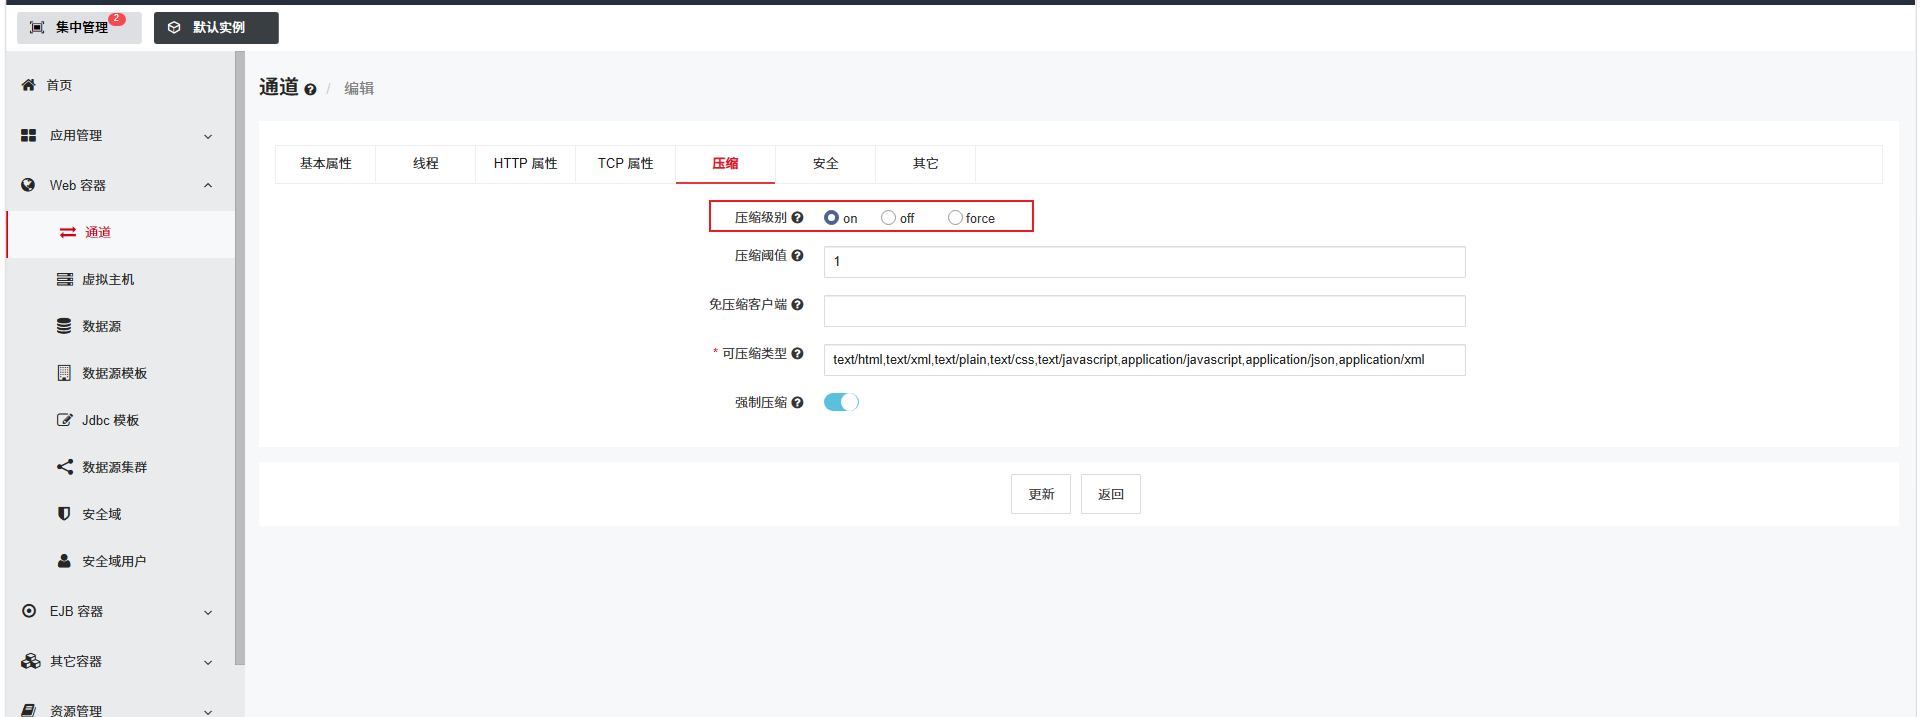Click the help icon next to 免压缩客户端
Viewport: 1920px width, 717px height.
click(x=797, y=304)
